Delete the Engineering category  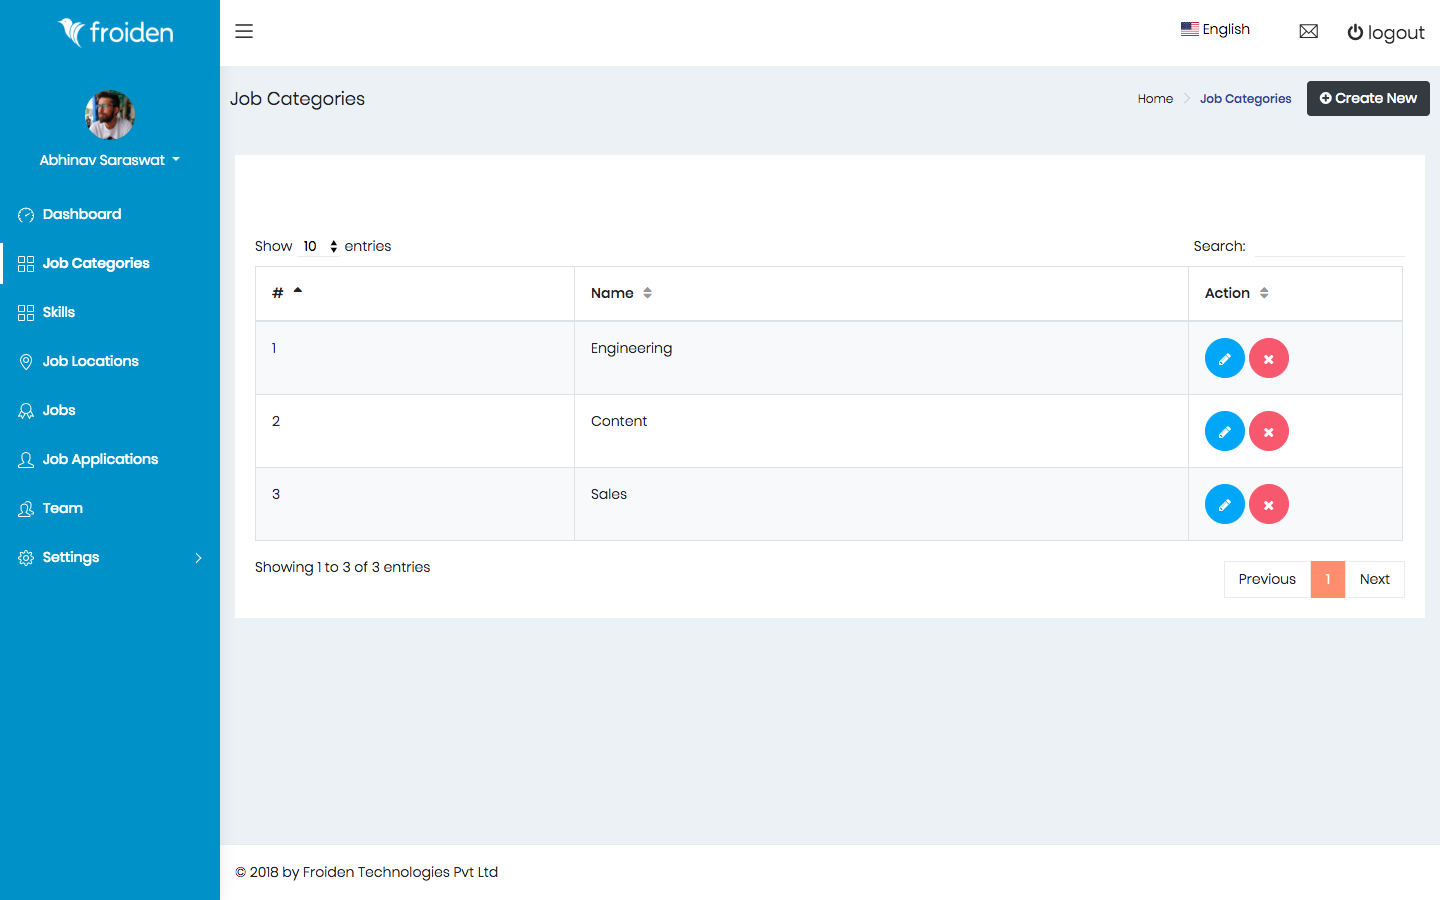tap(1268, 358)
